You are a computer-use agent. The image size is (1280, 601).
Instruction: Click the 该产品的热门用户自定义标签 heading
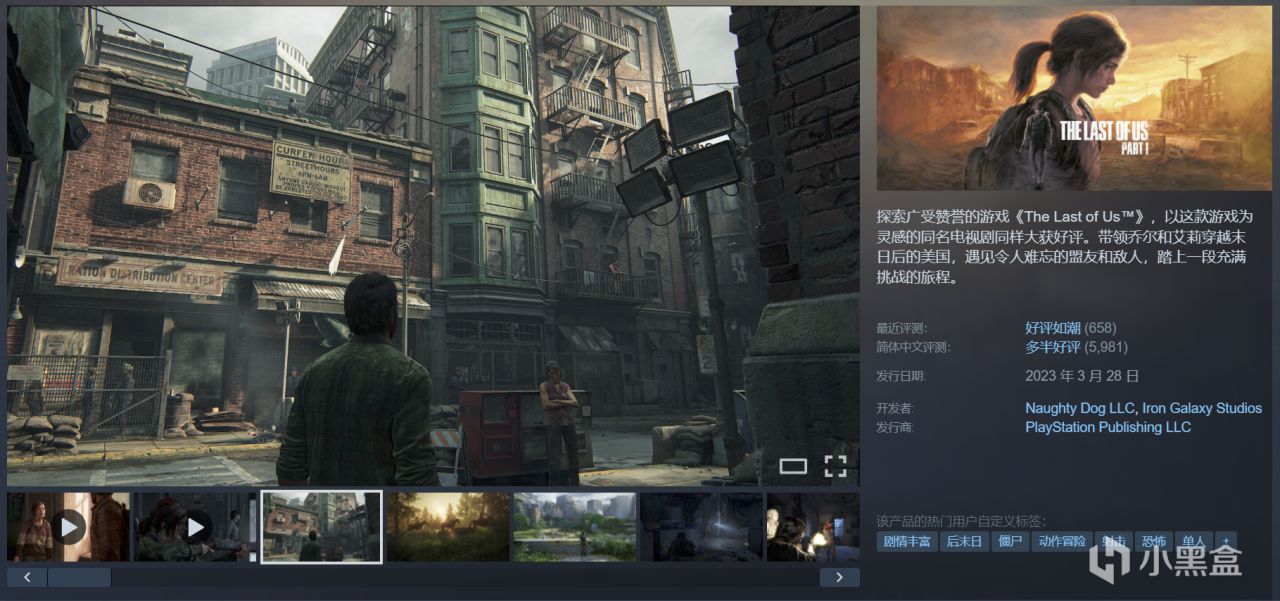pyautogui.click(x=961, y=521)
